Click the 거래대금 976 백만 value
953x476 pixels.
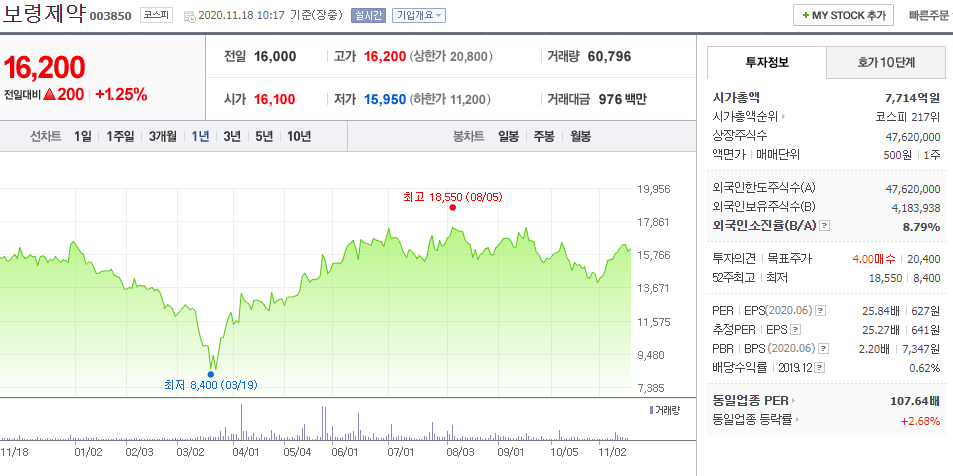(x=622, y=99)
